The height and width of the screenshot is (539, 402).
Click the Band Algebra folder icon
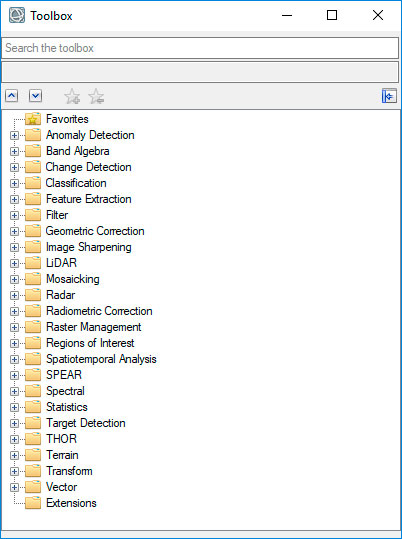click(x=33, y=151)
